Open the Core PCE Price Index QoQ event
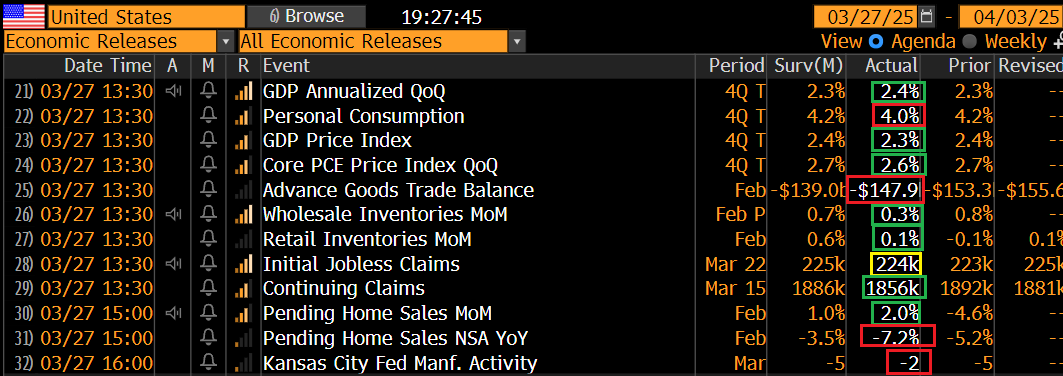The height and width of the screenshot is (376, 1063). (380, 165)
